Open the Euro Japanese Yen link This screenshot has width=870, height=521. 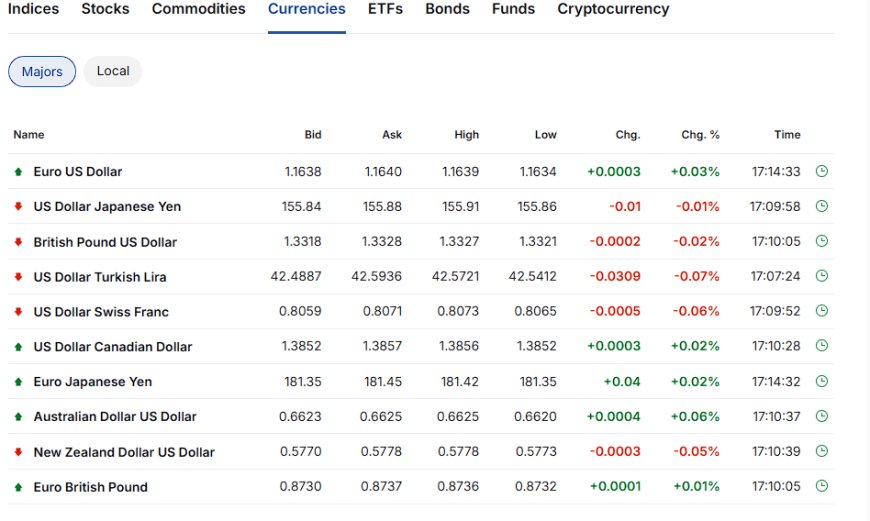click(x=93, y=382)
